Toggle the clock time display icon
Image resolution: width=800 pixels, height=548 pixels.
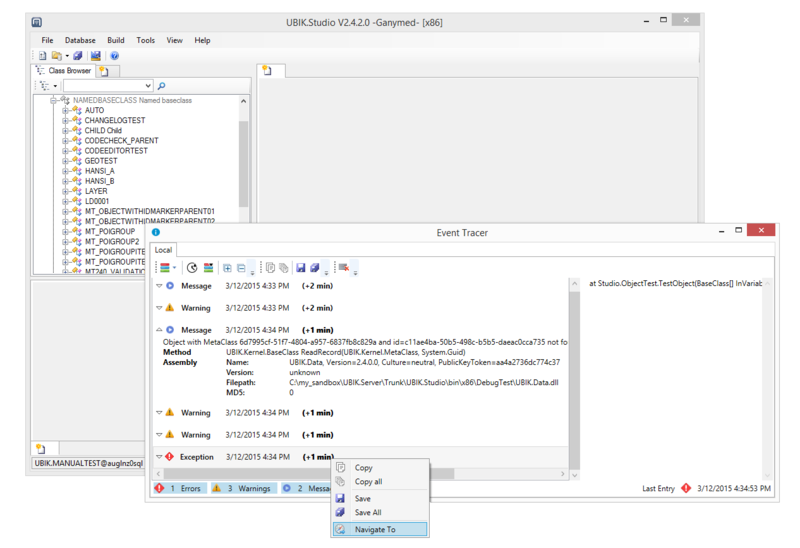(x=192, y=268)
